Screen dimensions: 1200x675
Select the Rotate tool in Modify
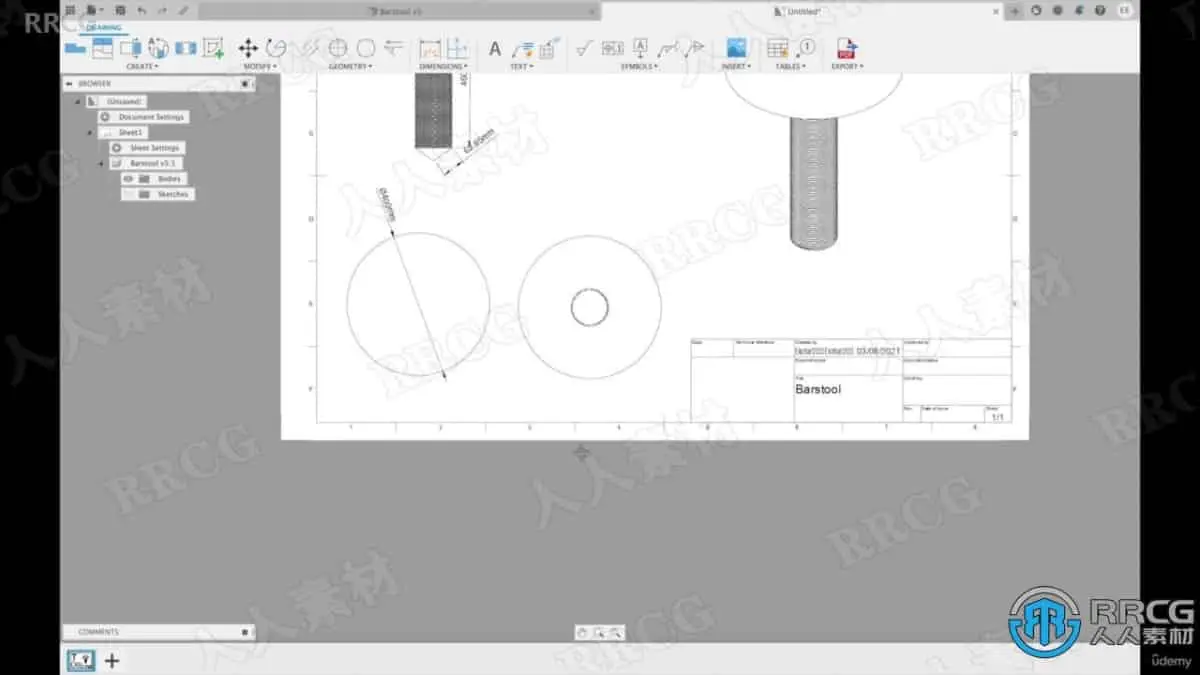click(275, 47)
